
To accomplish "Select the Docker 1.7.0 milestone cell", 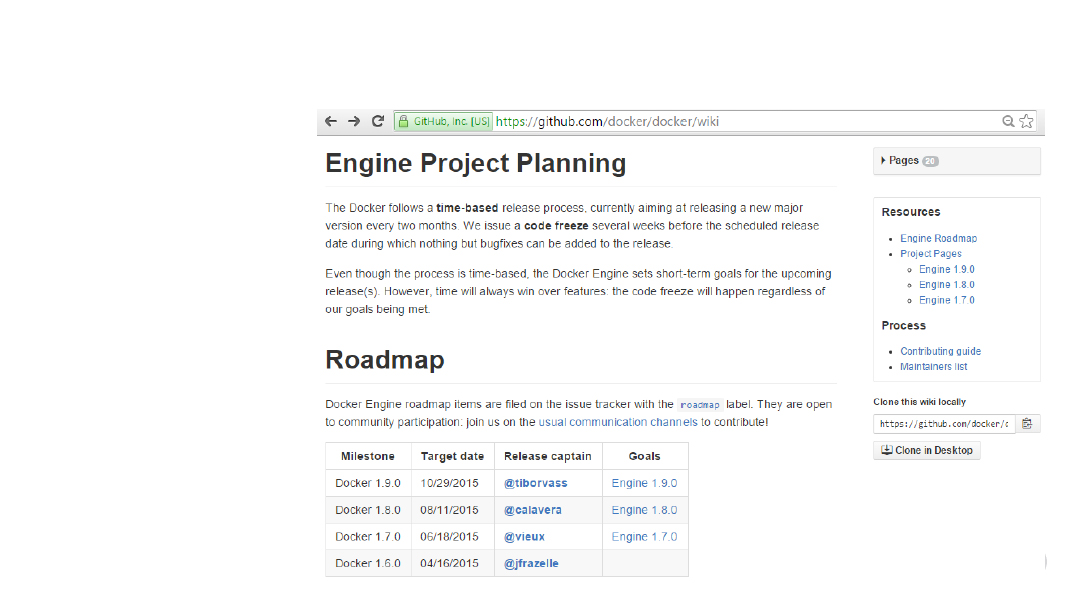I will [368, 537].
